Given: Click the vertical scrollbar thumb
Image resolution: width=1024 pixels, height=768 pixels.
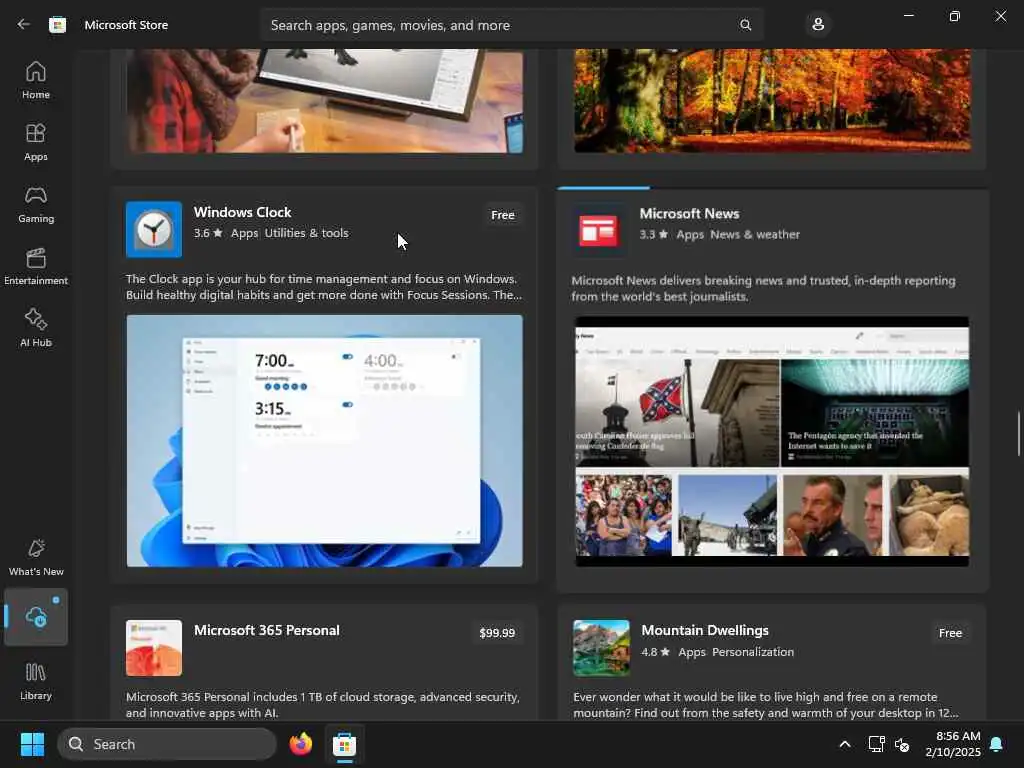Looking at the screenshot, I should pyautogui.click(x=1018, y=434).
